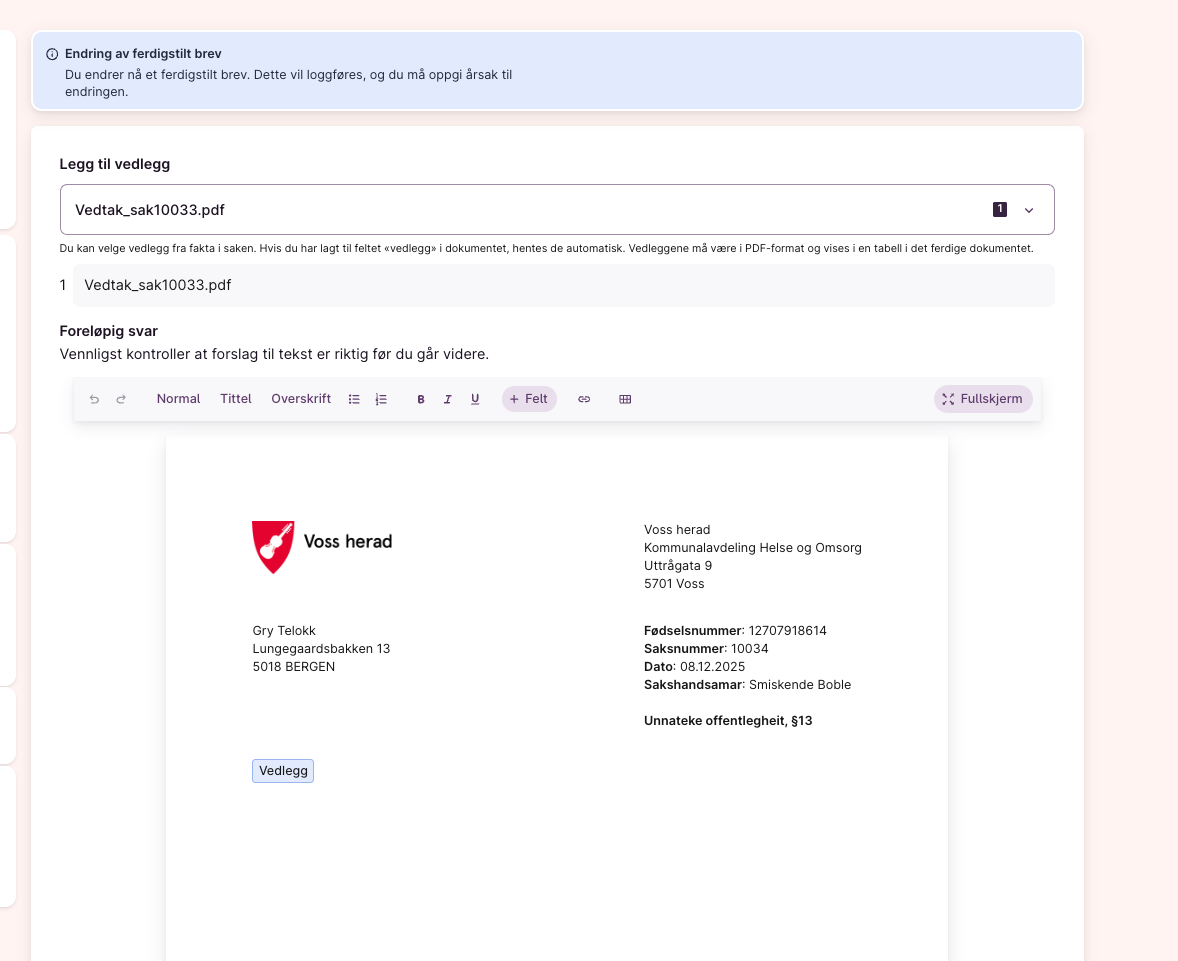Apply the Tittel text style
This screenshot has width=1178, height=961.
(236, 399)
